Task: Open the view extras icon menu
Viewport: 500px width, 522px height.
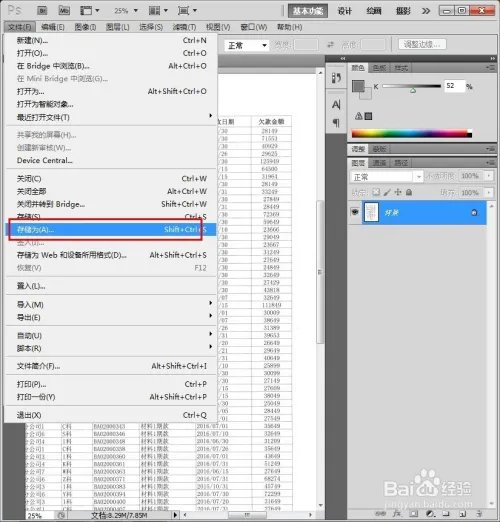Action: (x=89, y=11)
